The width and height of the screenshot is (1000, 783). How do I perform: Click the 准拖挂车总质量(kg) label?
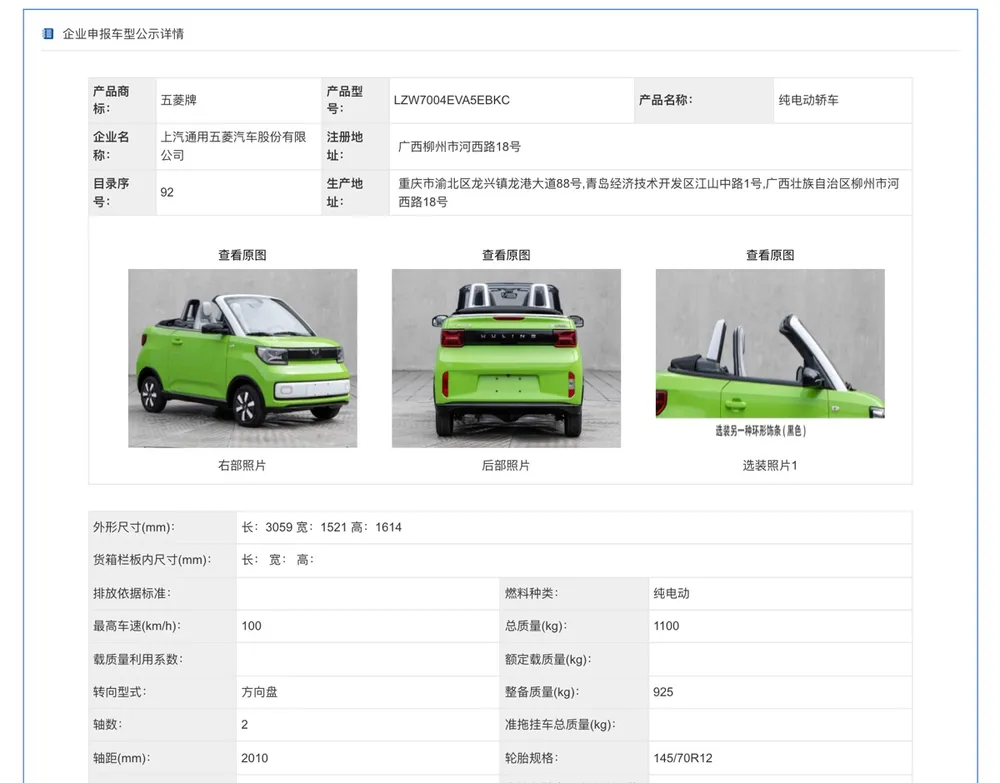(x=560, y=725)
